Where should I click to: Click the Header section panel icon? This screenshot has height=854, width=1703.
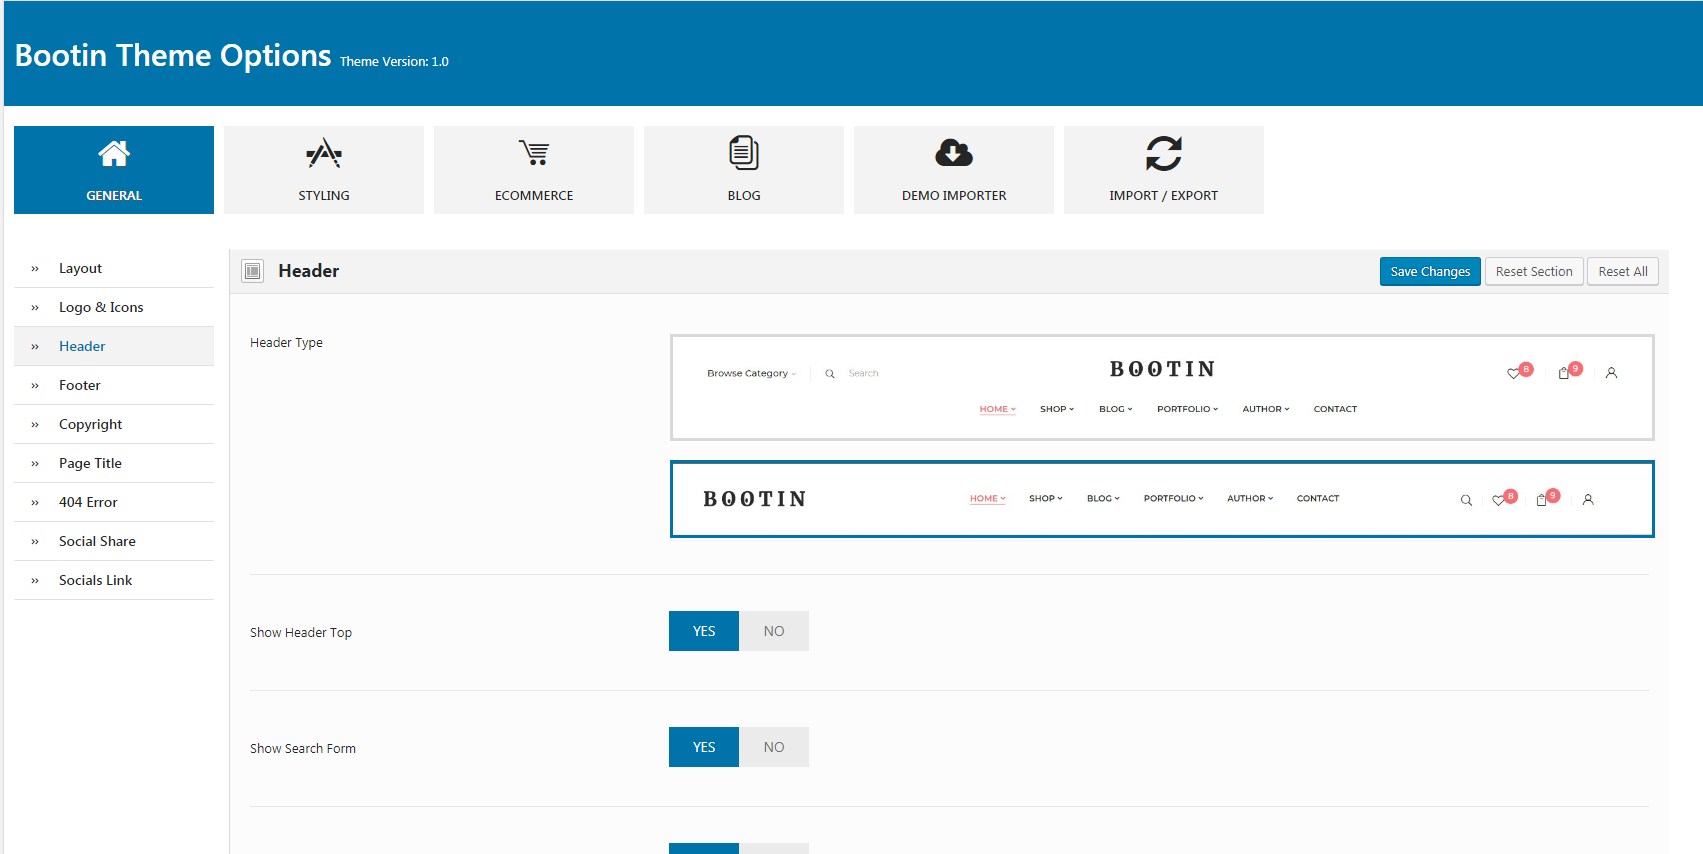click(253, 271)
